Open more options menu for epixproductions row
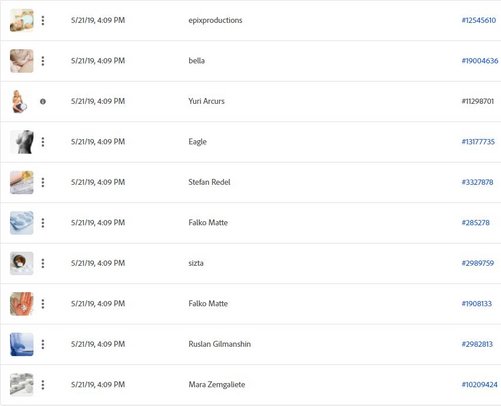The width and height of the screenshot is (501, 406). [43, 20]
